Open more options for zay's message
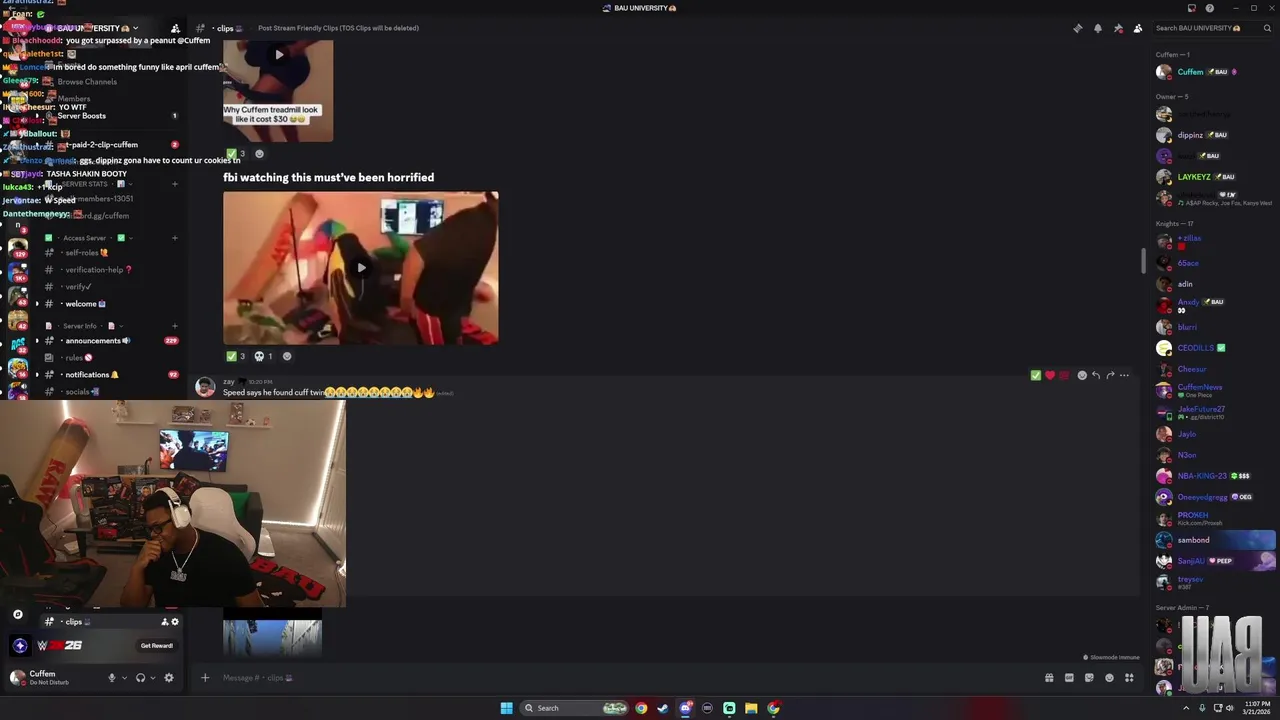1280x720 pixels. click(1124, 375)
